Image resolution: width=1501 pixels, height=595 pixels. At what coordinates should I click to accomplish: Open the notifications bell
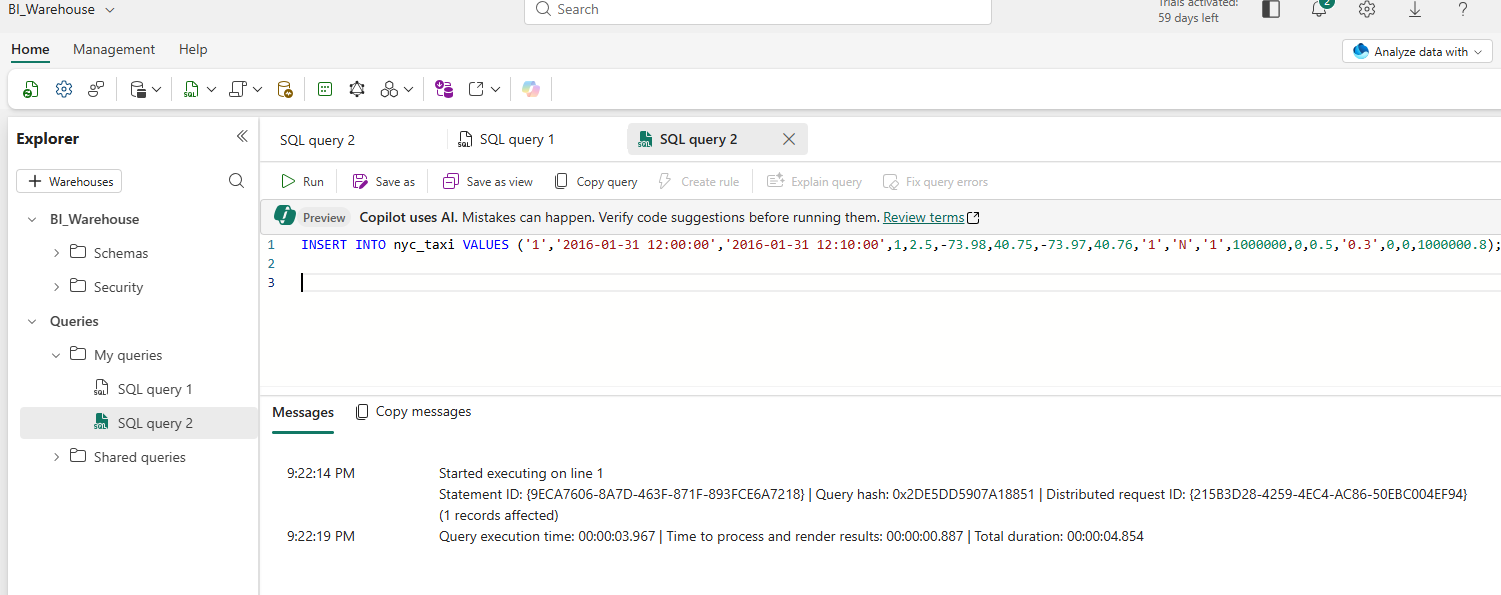(x=1320, y=9)
